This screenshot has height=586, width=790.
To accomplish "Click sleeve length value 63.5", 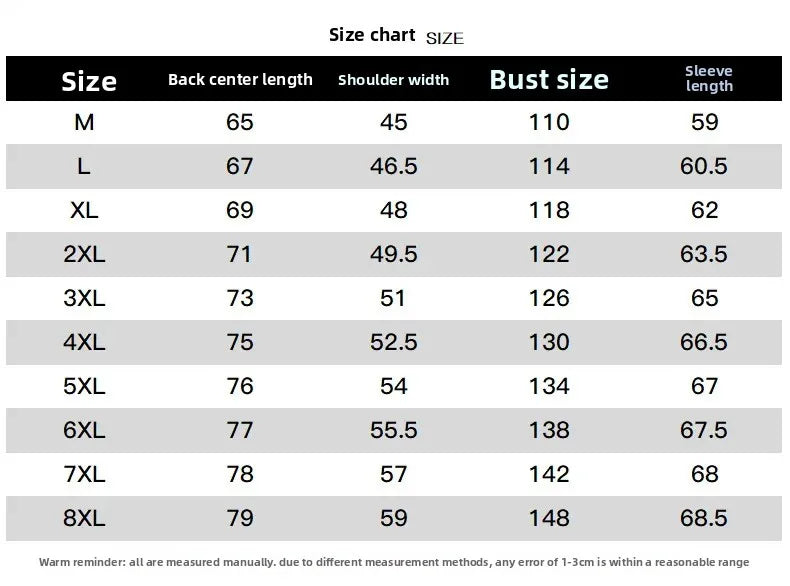I will tap(704, 254).
